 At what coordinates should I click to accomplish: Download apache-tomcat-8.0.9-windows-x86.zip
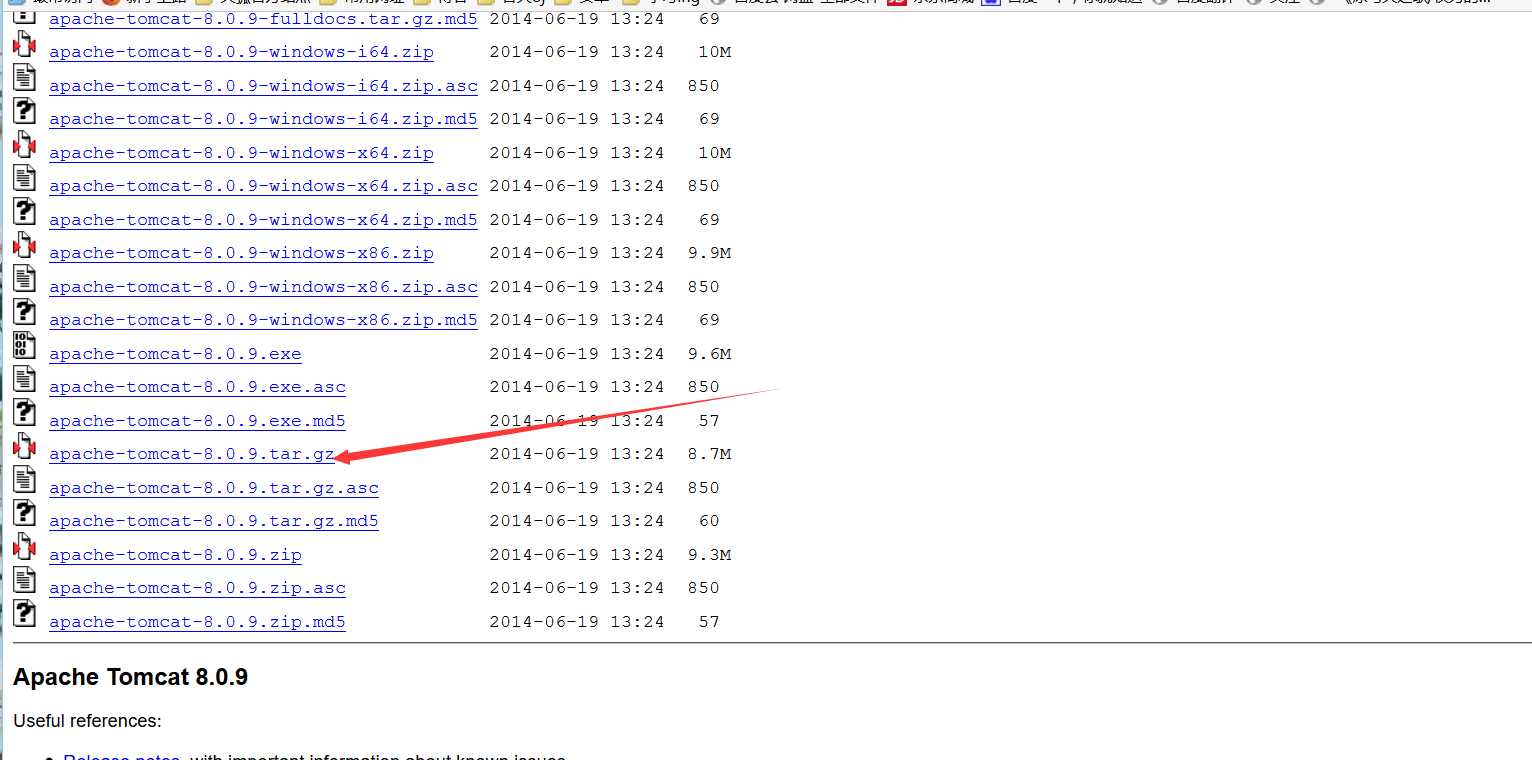tap(241, 253)
